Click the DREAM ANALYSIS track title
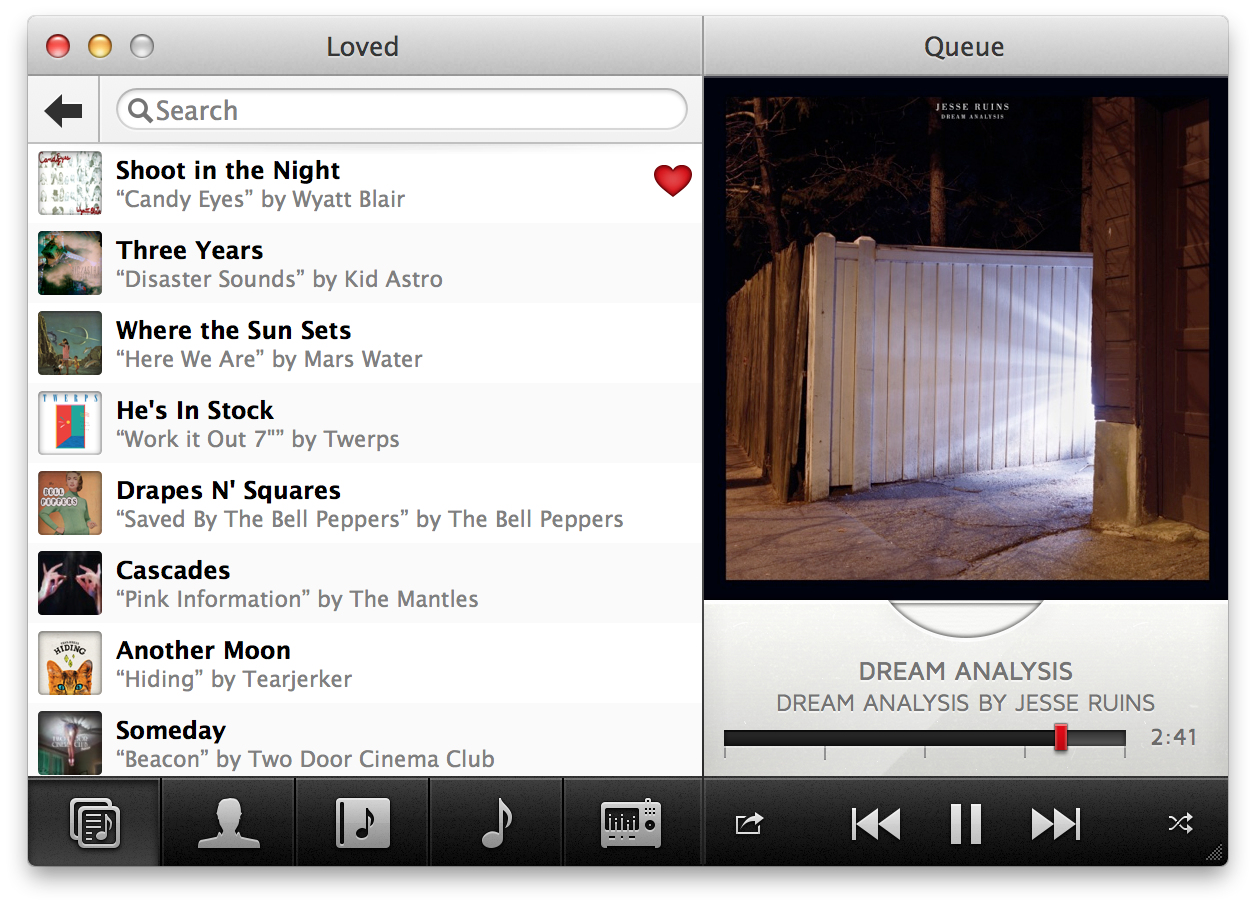Image resolution: width=1256 pixels, height=906 pixels. (965, 671)
